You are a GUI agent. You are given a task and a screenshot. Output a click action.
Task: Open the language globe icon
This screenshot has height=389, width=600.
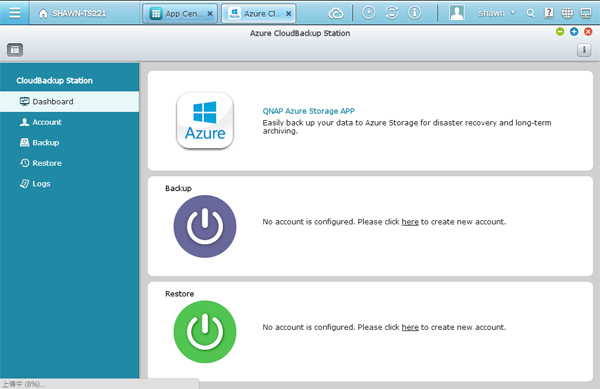(x=567, y=13)
